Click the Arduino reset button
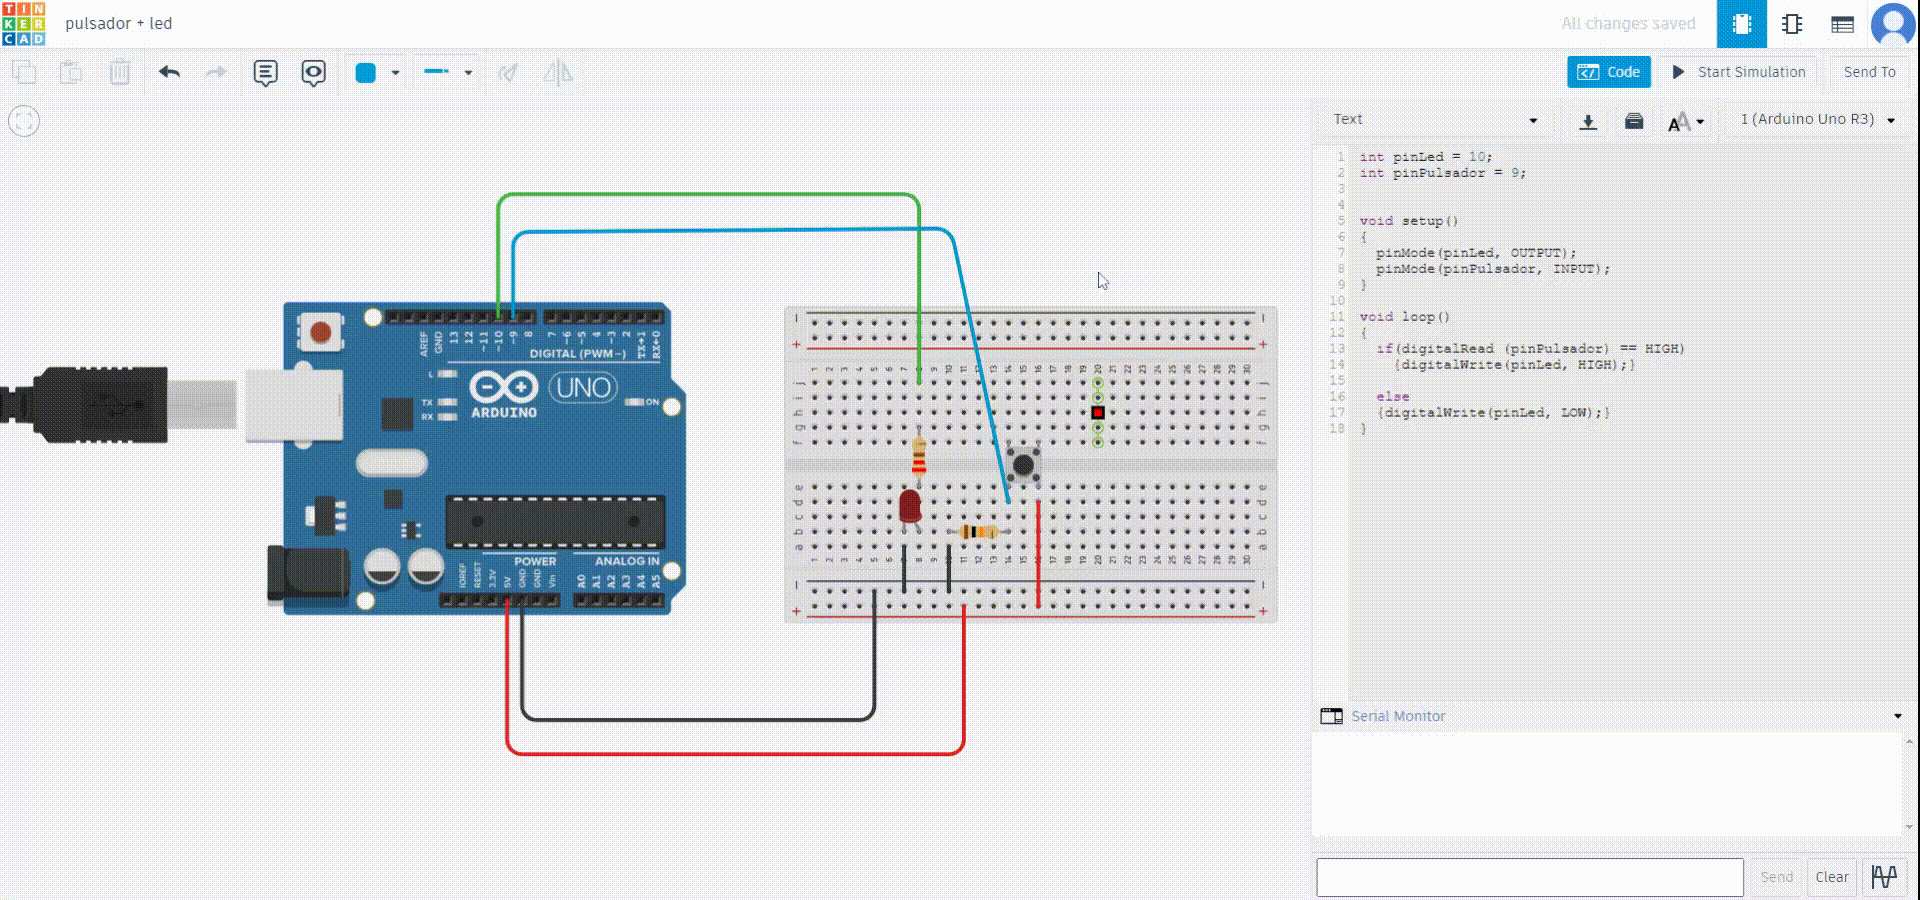 click(x=321, y=331)
